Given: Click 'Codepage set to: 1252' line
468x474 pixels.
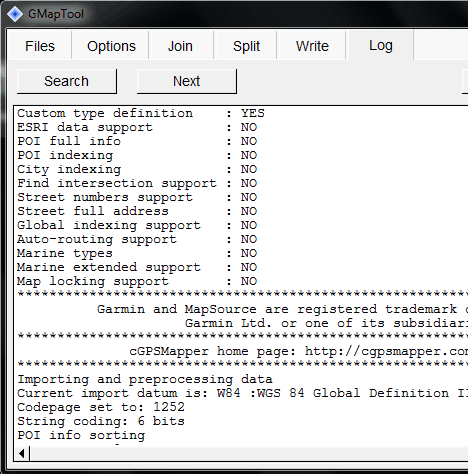Looking at the screenshot, I should [101, 407].
